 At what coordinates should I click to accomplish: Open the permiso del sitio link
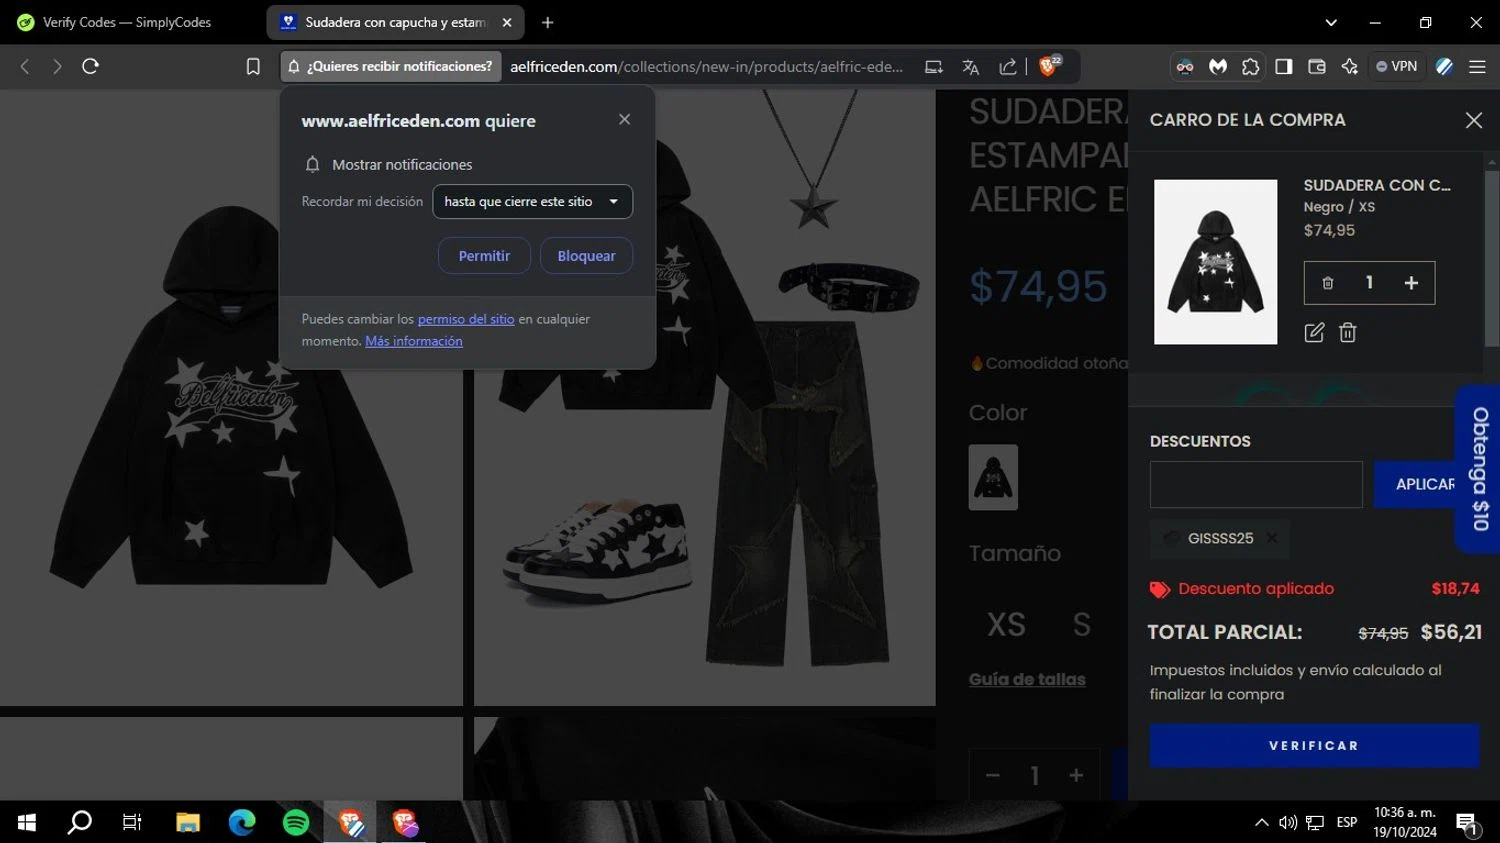pos(466,319)
